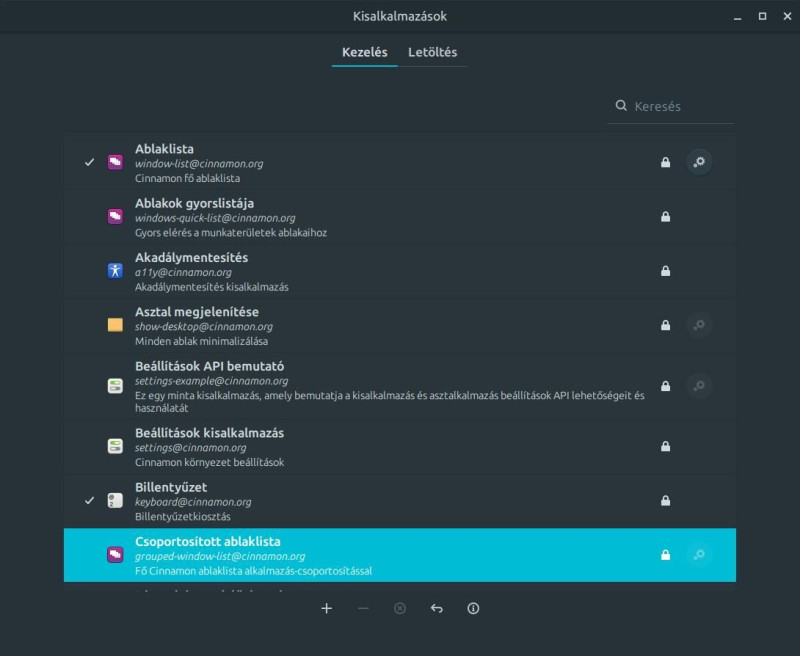This screenshot has height=656, width=800.
Task: Switch to the Letöltés tab
Action: pyautogui.click(x=432, y=52)
